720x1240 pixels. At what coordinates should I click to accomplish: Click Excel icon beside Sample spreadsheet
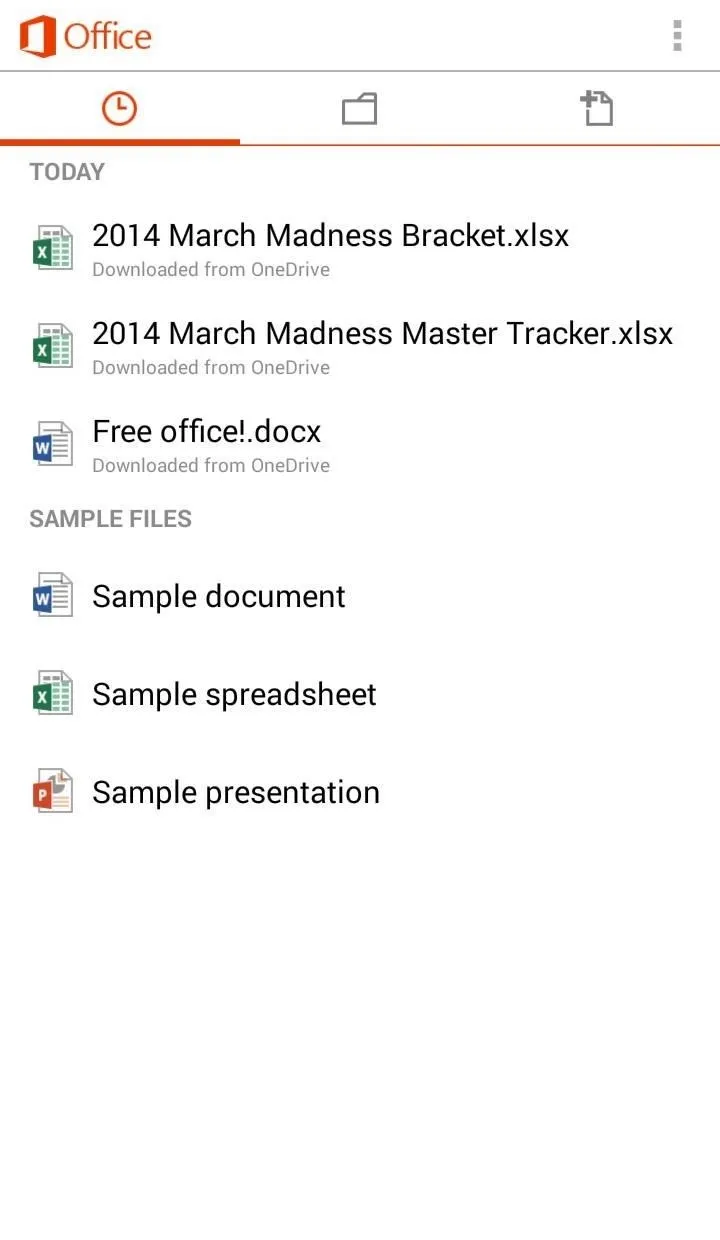[x=52, y=693]
